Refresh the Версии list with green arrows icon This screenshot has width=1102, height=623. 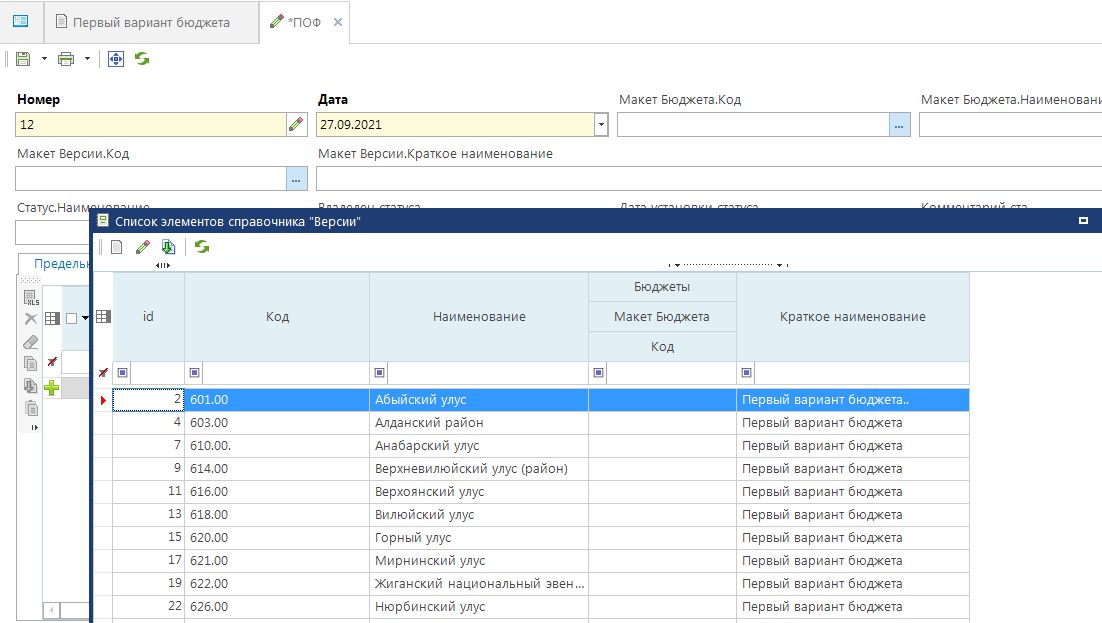tap(202, 247)
